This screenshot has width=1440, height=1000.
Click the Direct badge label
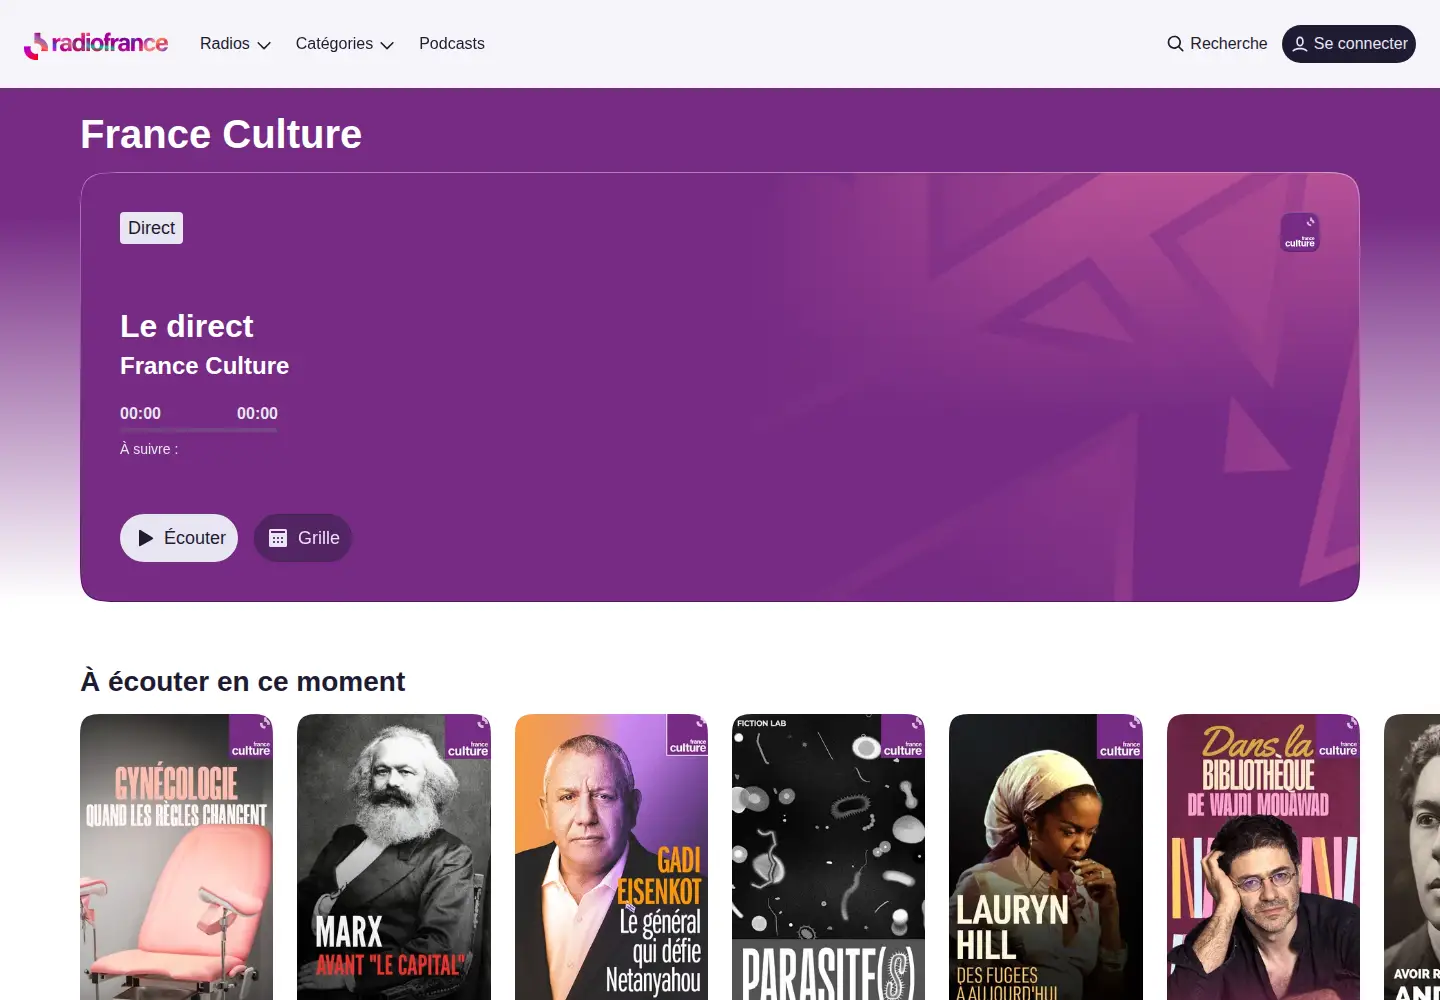[152, 228]
